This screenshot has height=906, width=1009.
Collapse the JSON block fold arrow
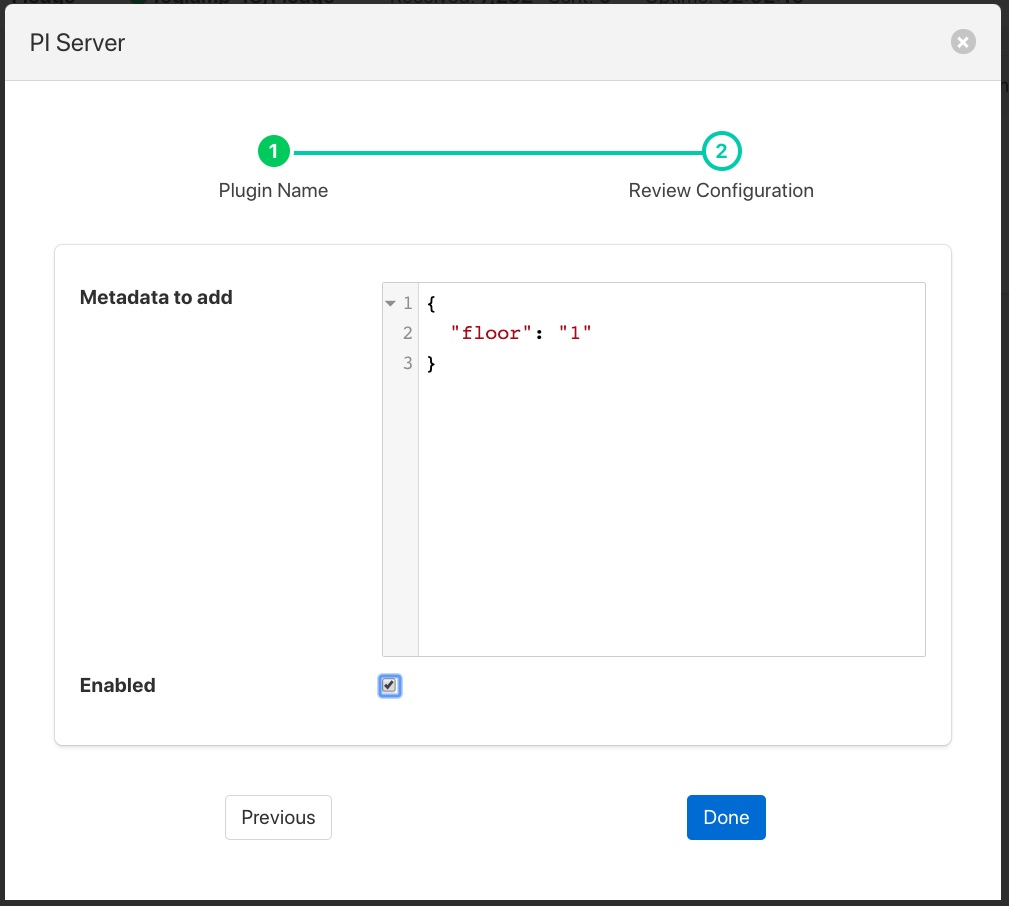click(x=390, y=304)
